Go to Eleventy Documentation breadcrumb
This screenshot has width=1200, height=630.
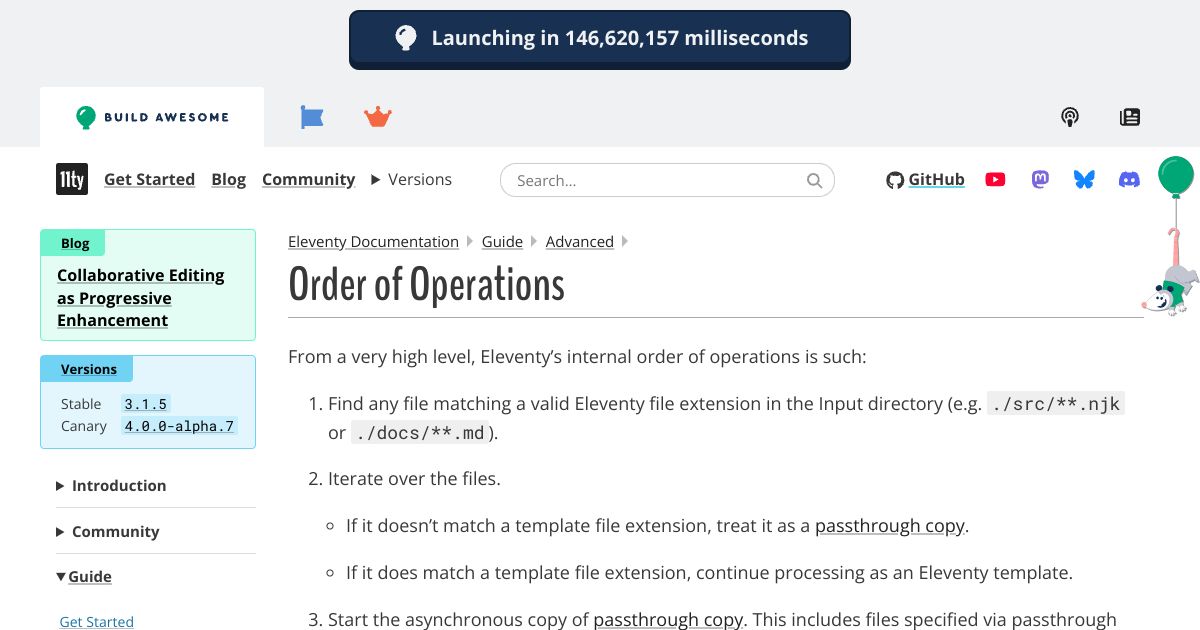tap(373, 241)
